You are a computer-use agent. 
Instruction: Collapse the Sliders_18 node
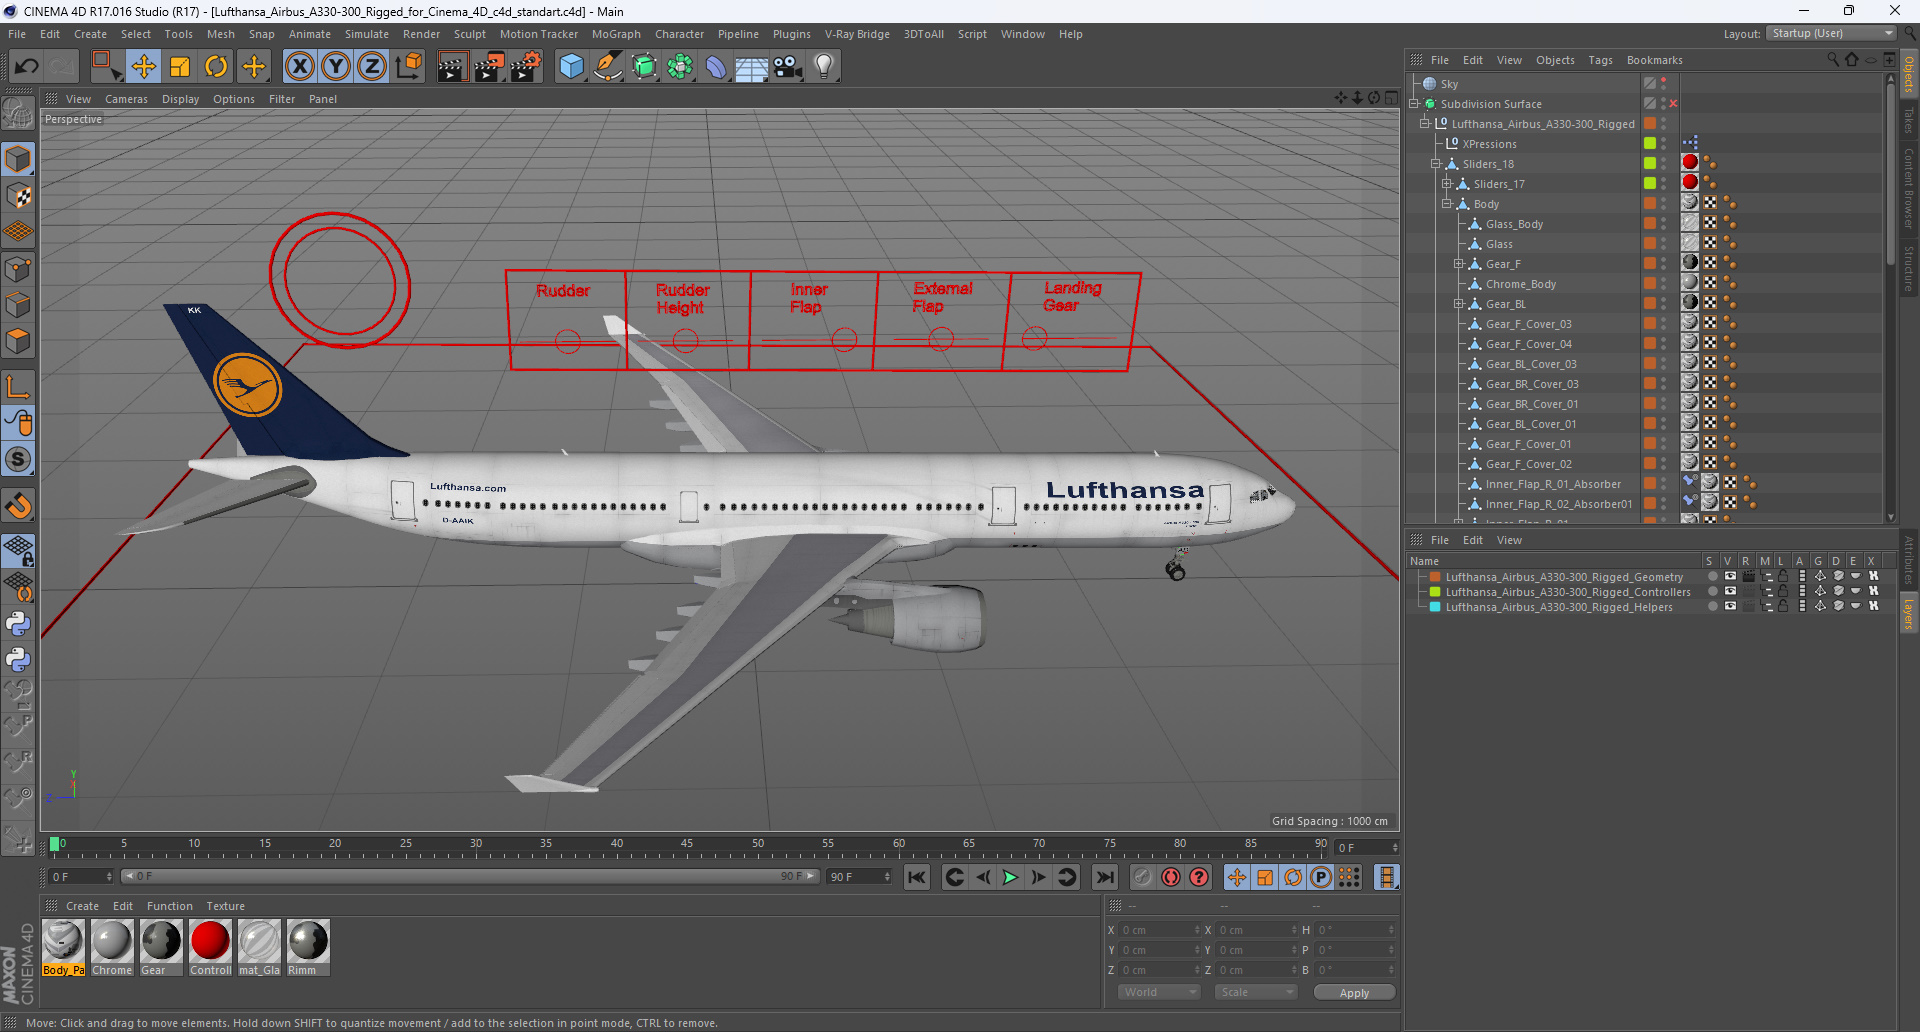coord(1436,164)
